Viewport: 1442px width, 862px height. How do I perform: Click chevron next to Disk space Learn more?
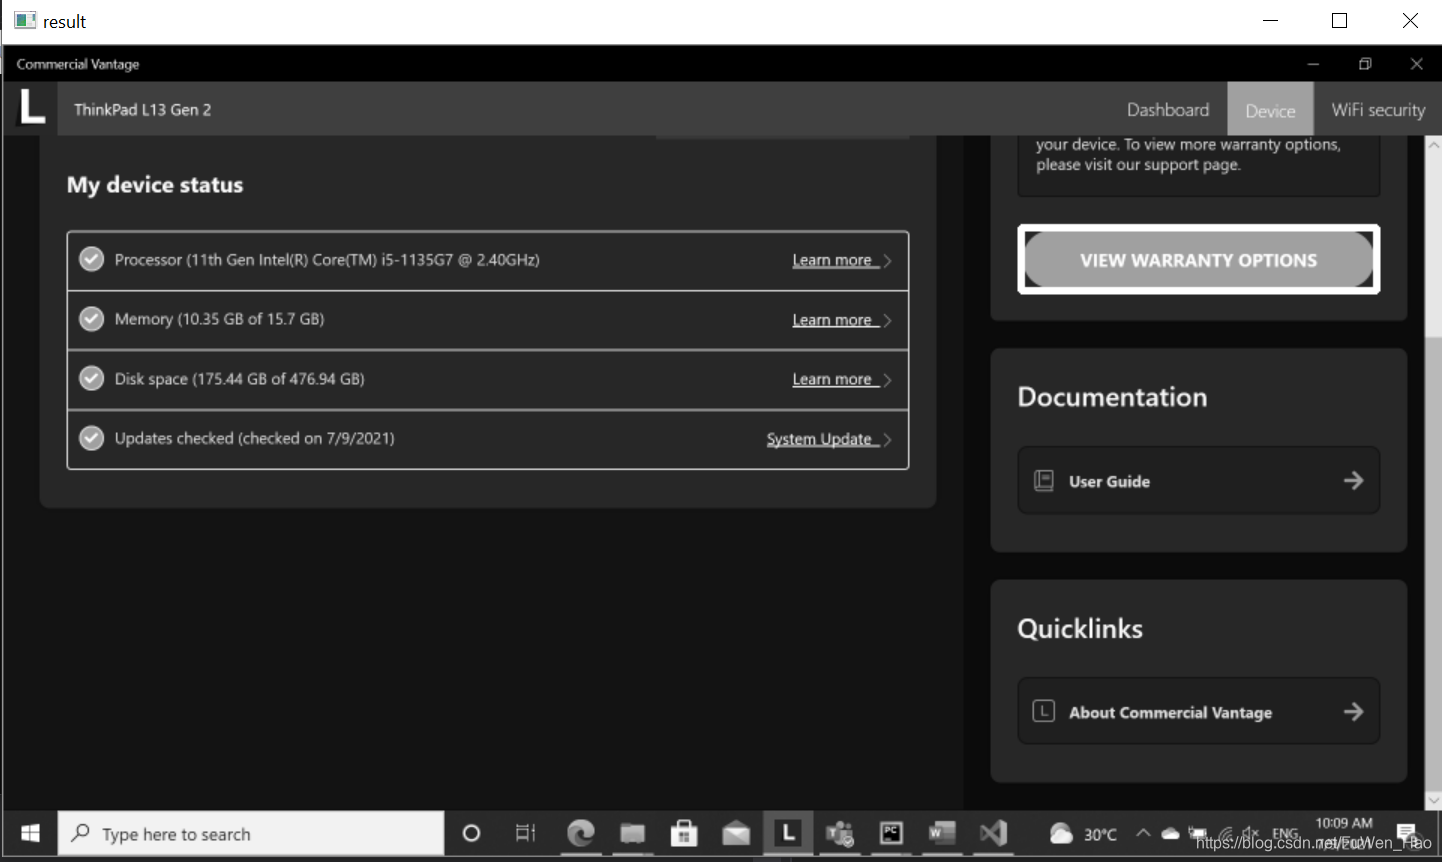click(x=887, y=380)
